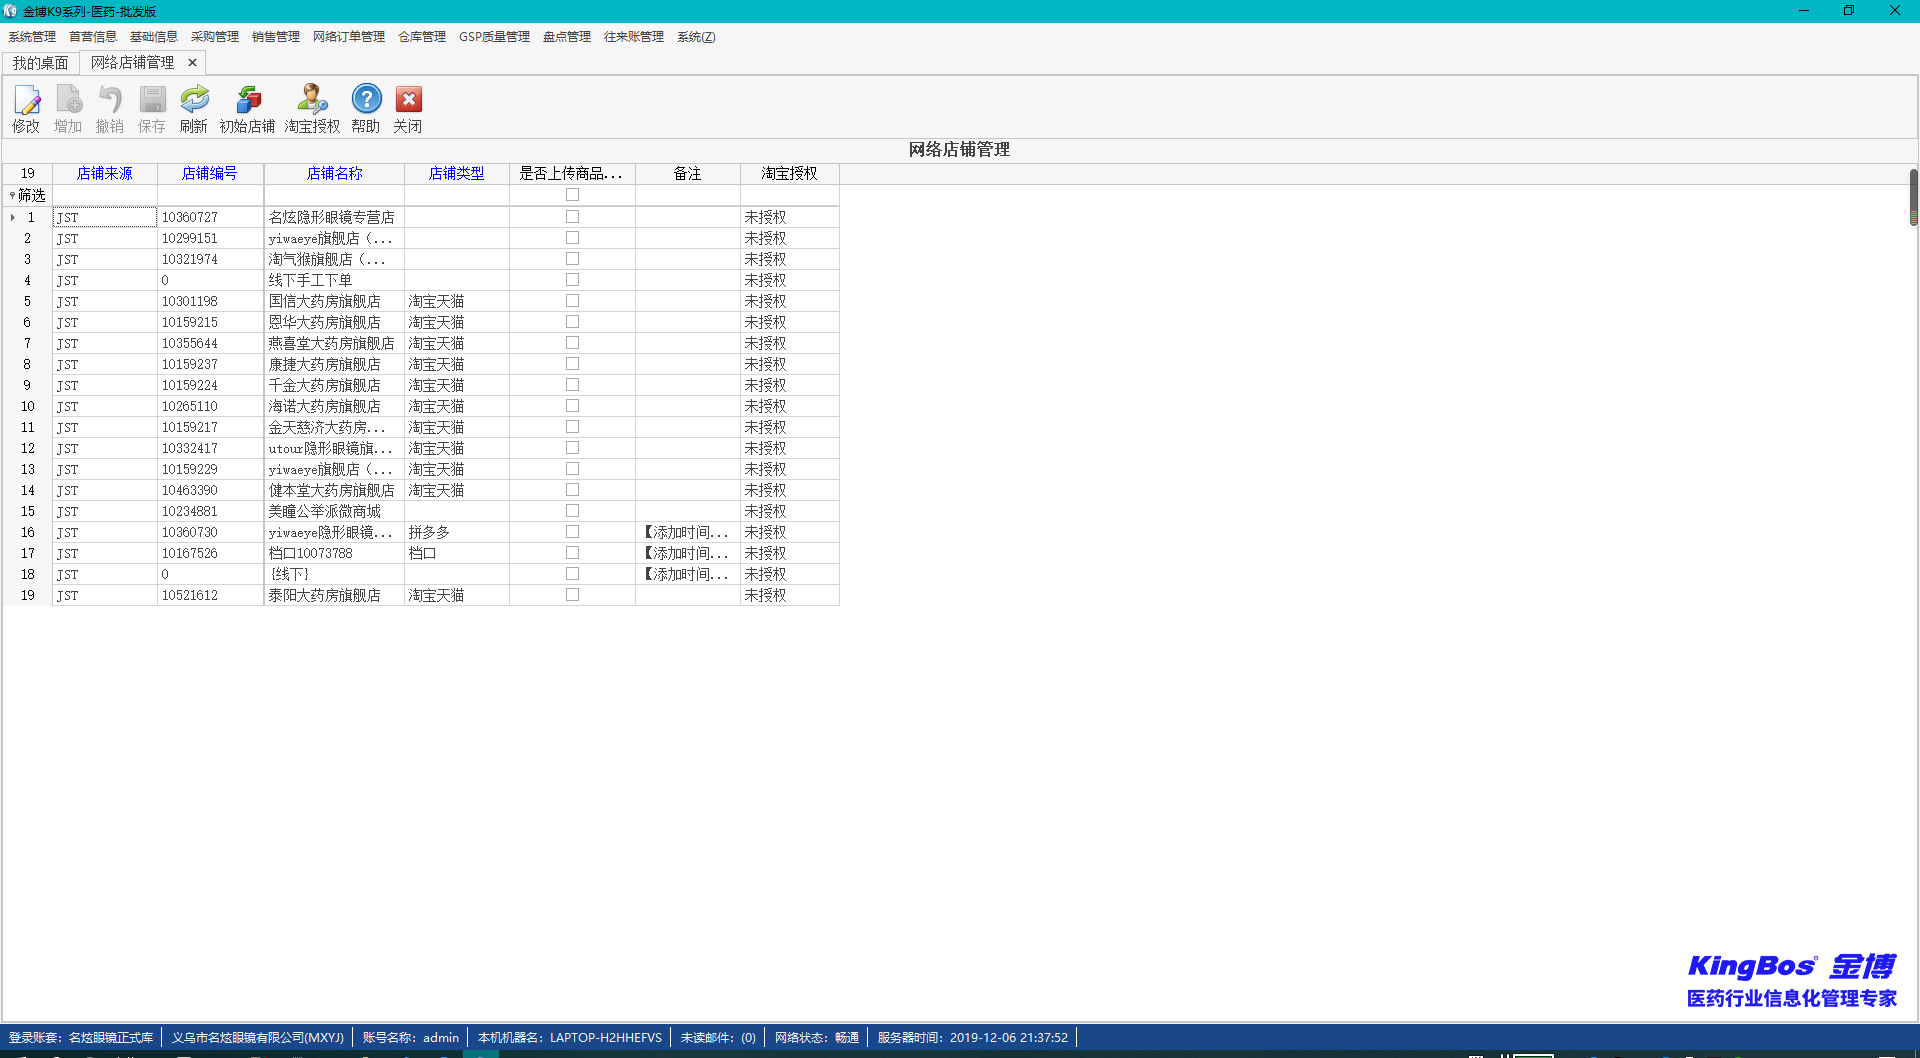Check upload box for 泰阳大药房旗舰店 row
Screen dimensions: 1920x1058
click(x=572, y=595)
